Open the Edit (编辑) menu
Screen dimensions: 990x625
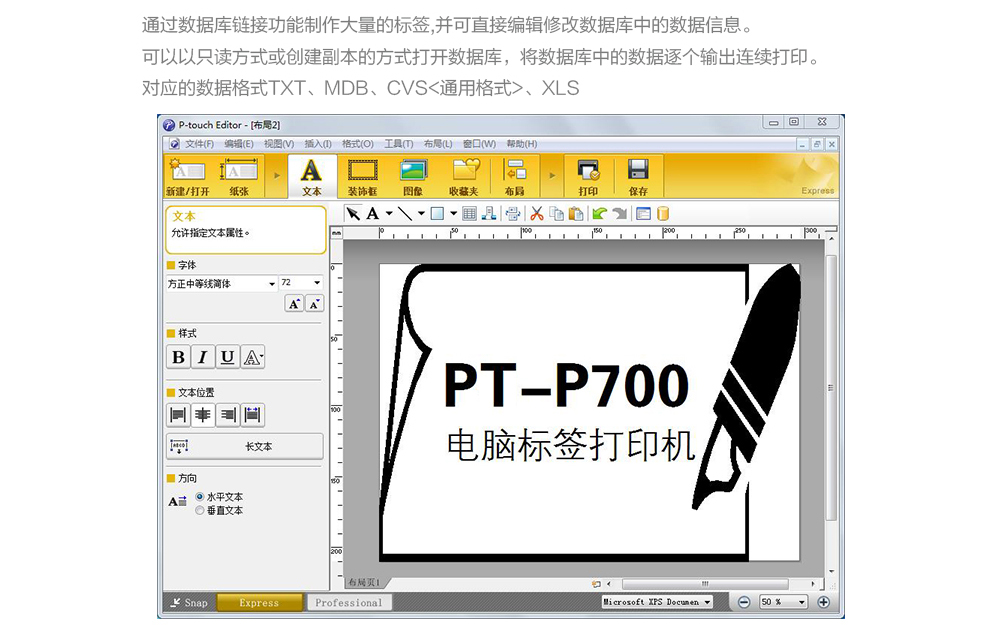[239, 144]
